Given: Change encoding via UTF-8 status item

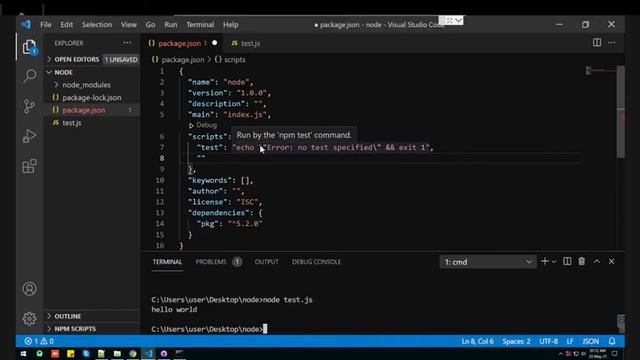Looking at the screenshot, I should pos(549,341).
